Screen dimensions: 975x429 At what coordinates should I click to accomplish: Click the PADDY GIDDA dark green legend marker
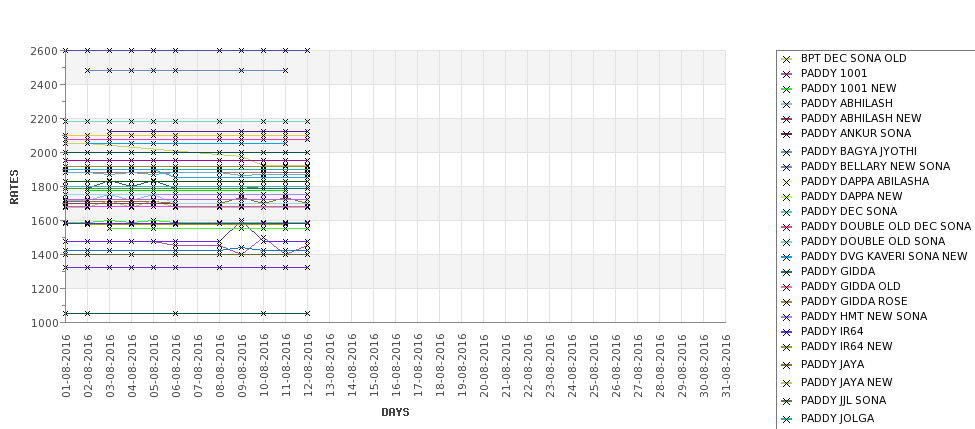tap(787, 272)
